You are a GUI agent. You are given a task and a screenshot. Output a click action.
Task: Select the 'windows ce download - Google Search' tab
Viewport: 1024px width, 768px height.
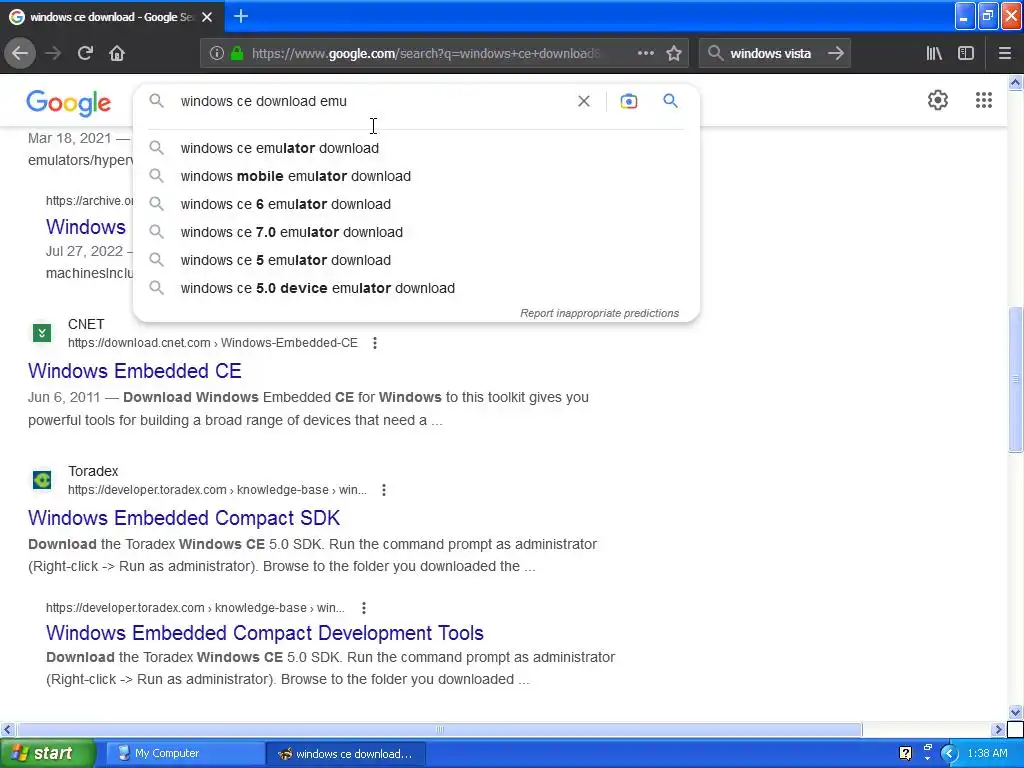111,17
